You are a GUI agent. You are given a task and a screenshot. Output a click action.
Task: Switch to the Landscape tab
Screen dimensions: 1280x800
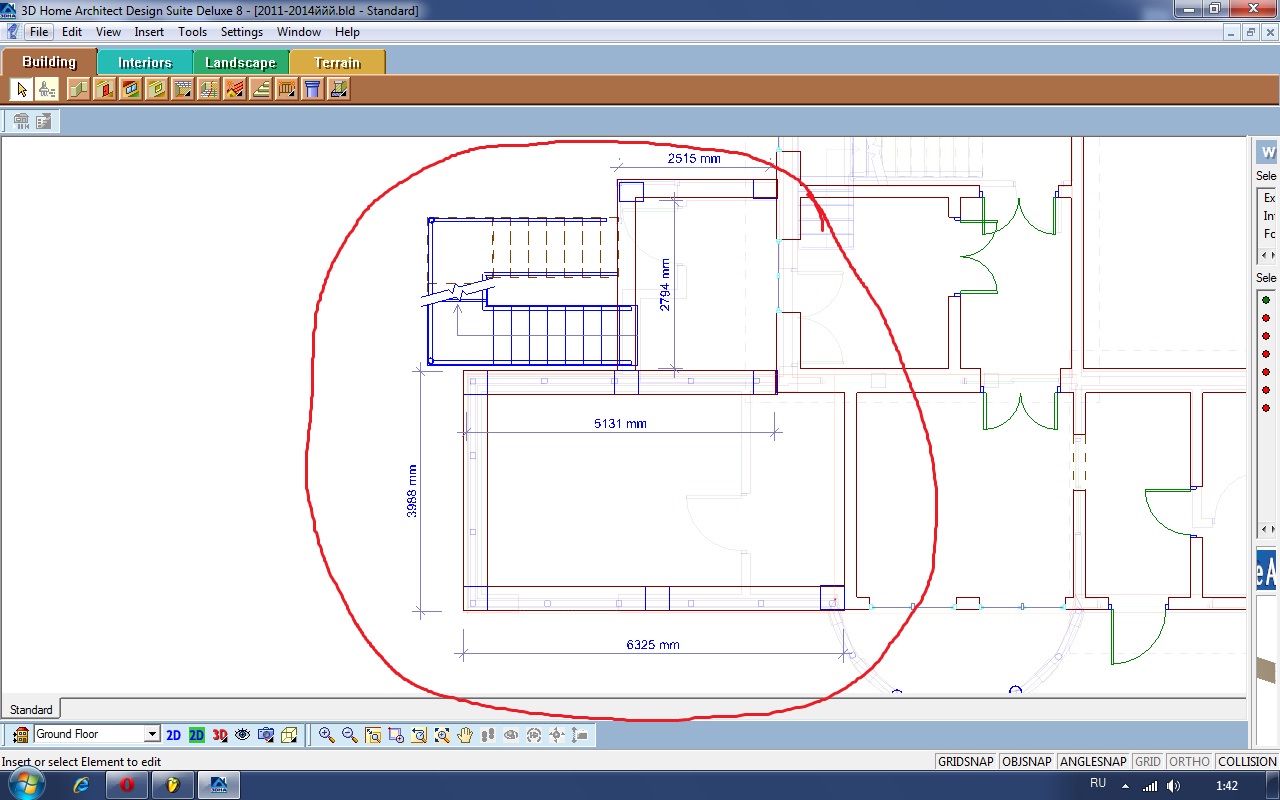240,62
